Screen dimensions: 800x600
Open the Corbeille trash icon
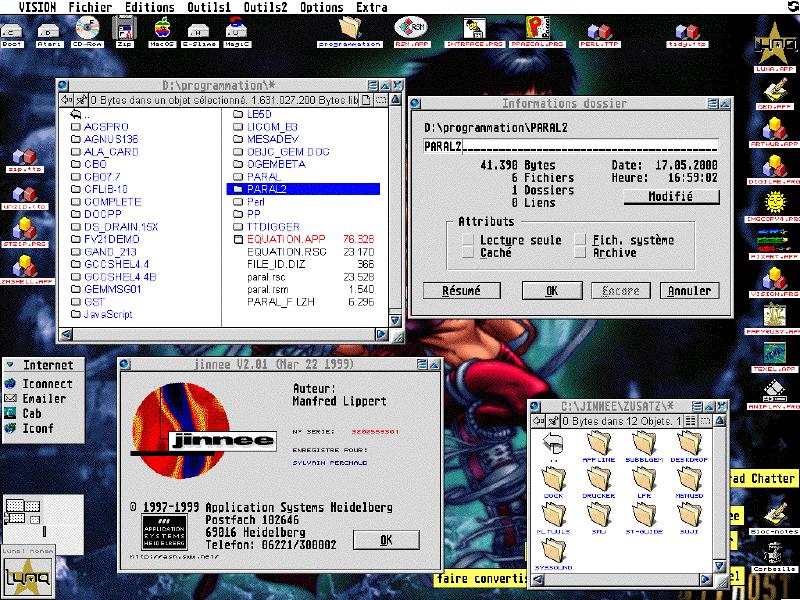pos(774,557)
